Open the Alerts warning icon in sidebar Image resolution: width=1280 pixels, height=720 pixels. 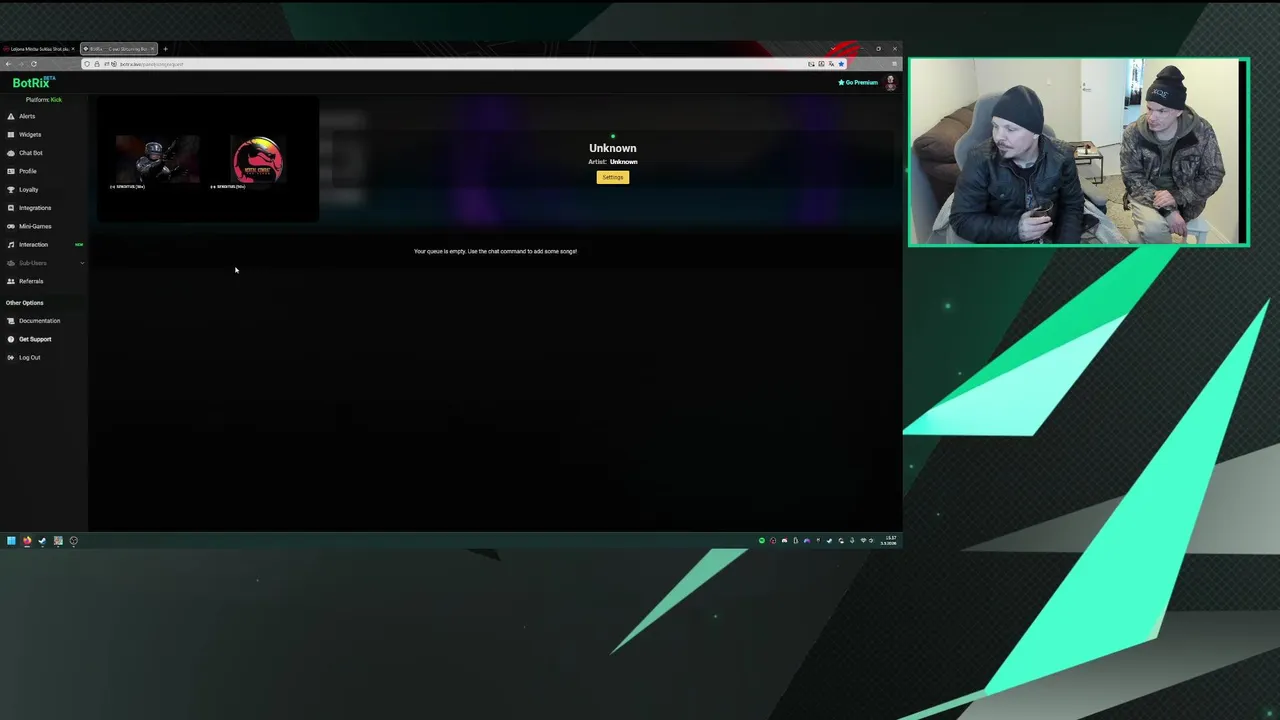pyautogui.click(x=11, y=116)
